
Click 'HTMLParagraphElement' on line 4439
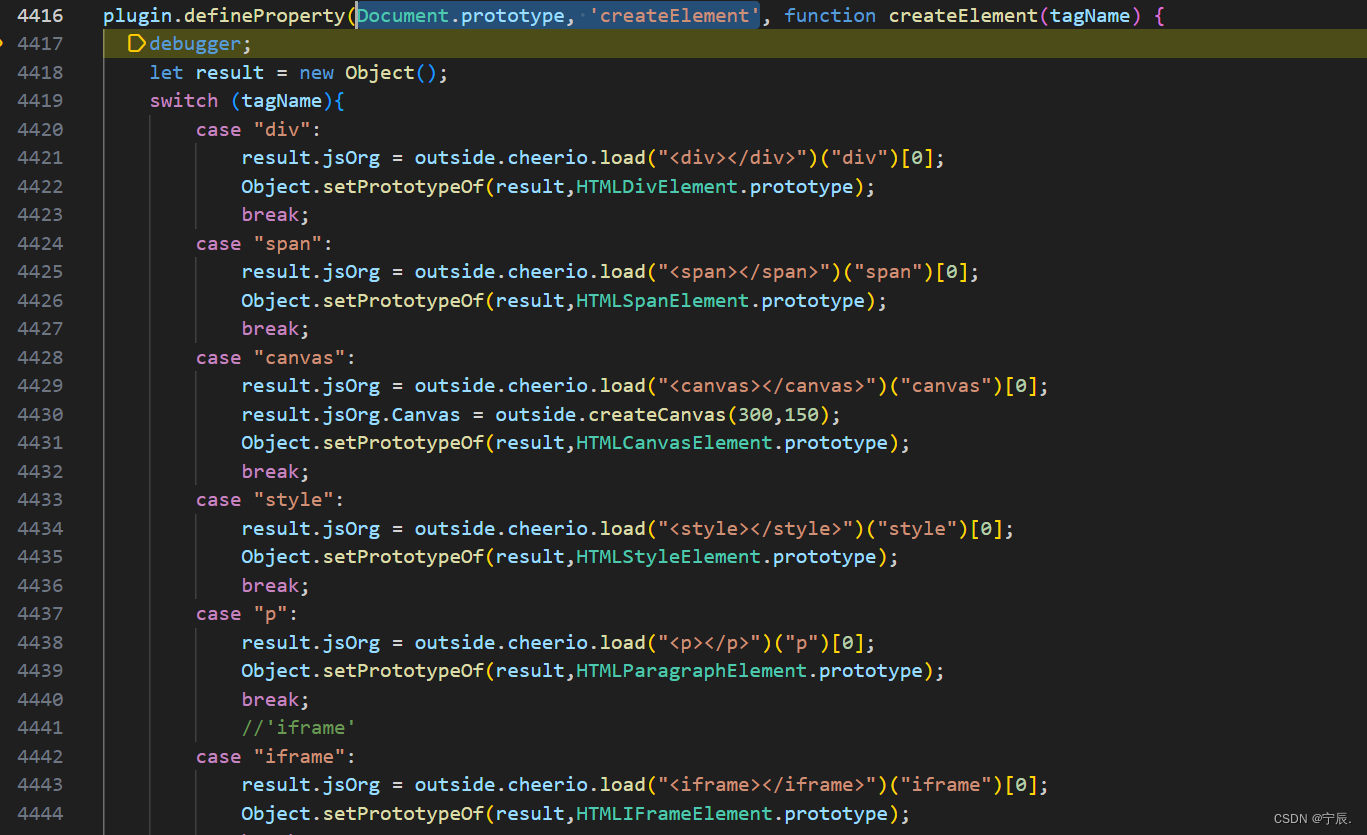[692, 671]
